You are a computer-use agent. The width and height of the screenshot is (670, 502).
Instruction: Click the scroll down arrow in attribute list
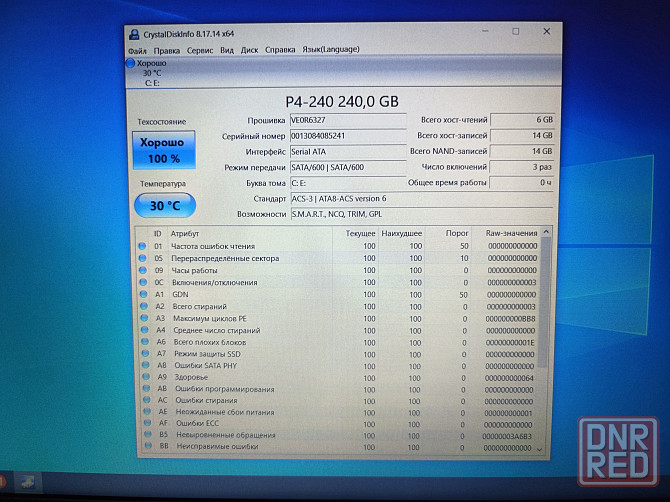pos(540,449)
